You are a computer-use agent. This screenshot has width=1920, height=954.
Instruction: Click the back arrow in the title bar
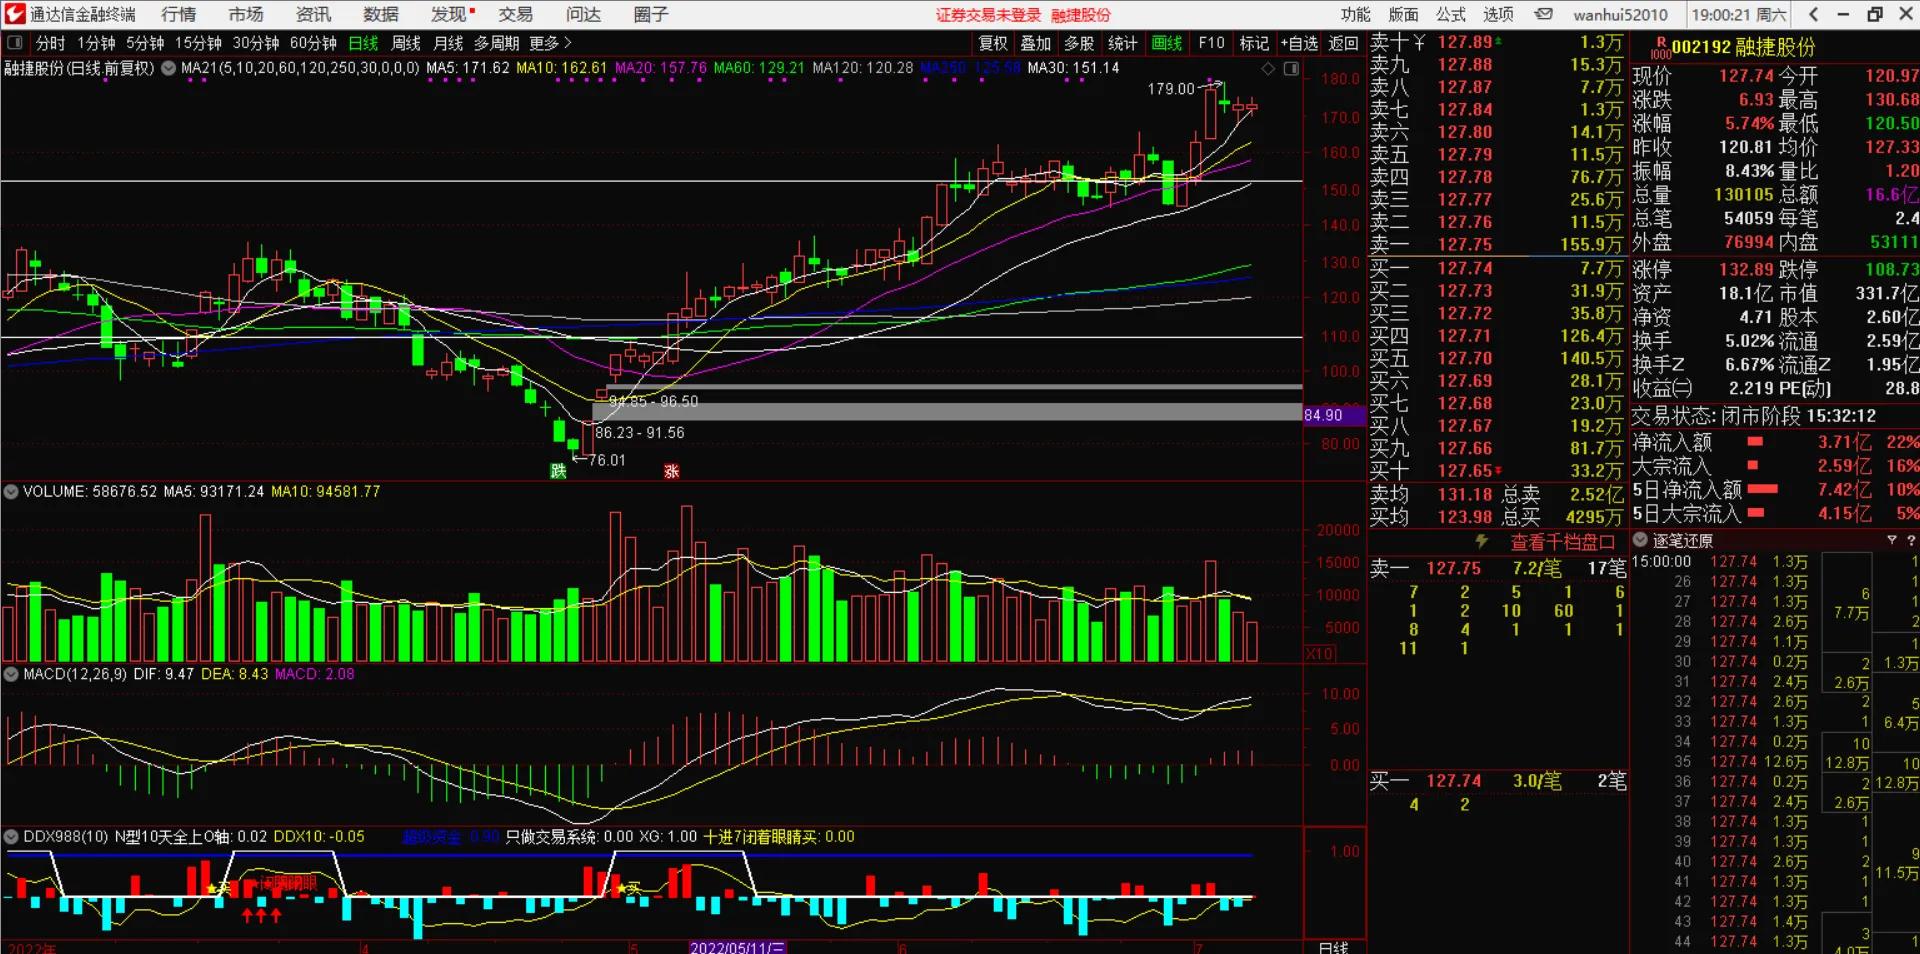click(1813, 14)
